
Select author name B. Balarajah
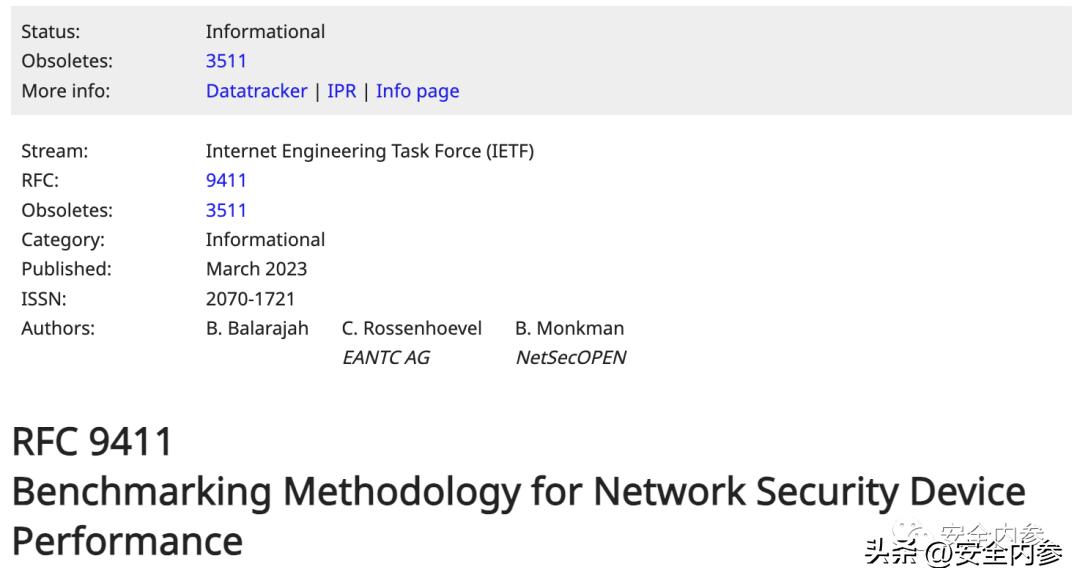(257, 328)
